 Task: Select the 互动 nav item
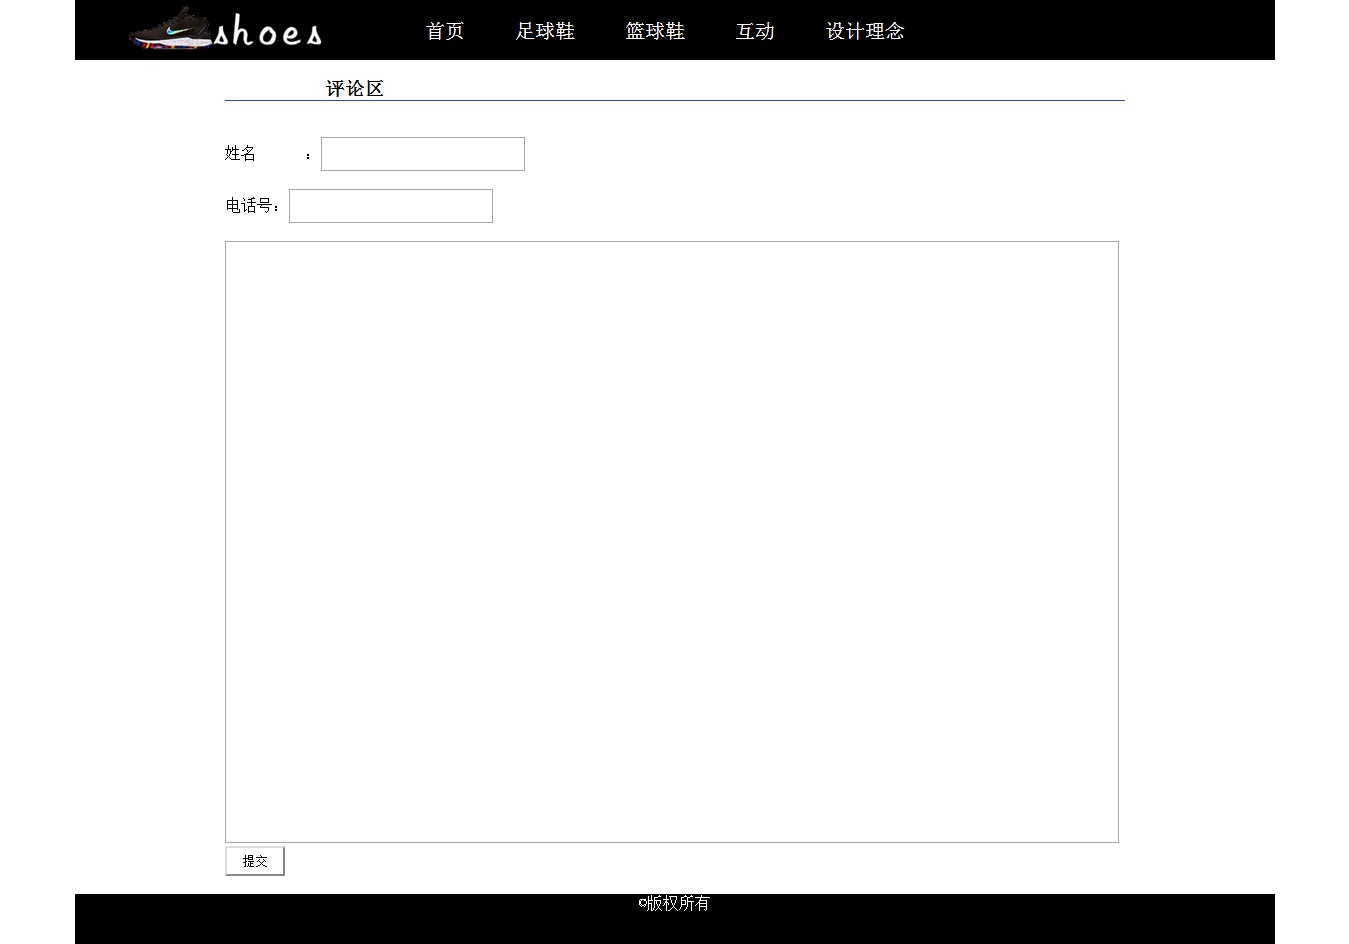(x=755, y=31)
